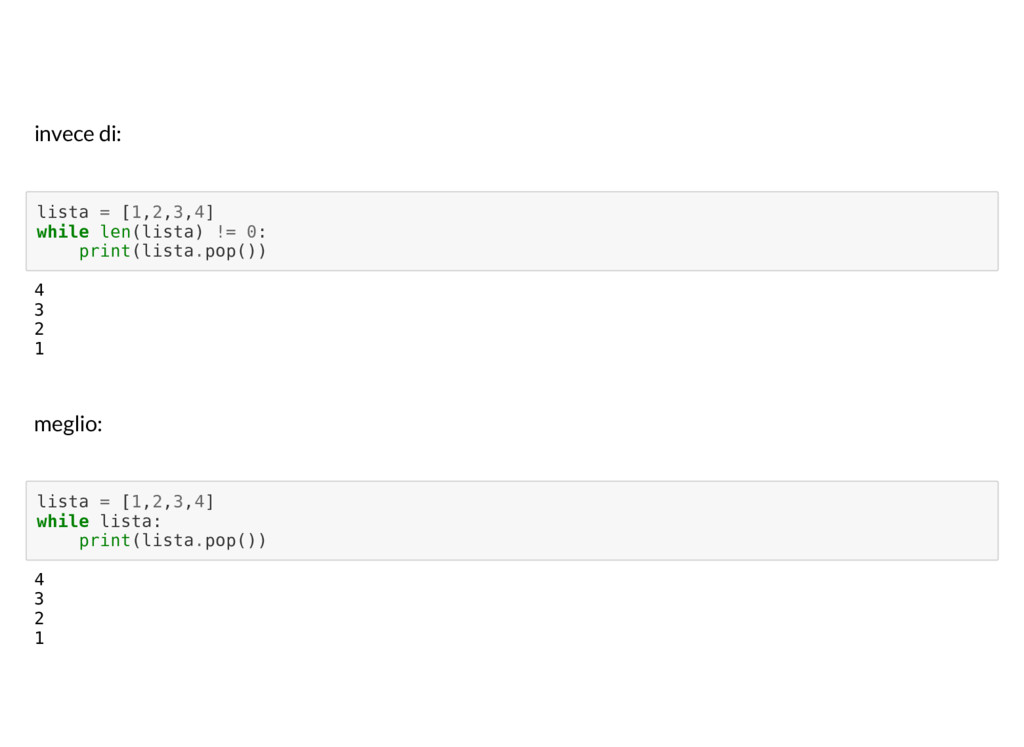Click the 'len' function in first cell
1024x747 pixels.
point(115,232)
